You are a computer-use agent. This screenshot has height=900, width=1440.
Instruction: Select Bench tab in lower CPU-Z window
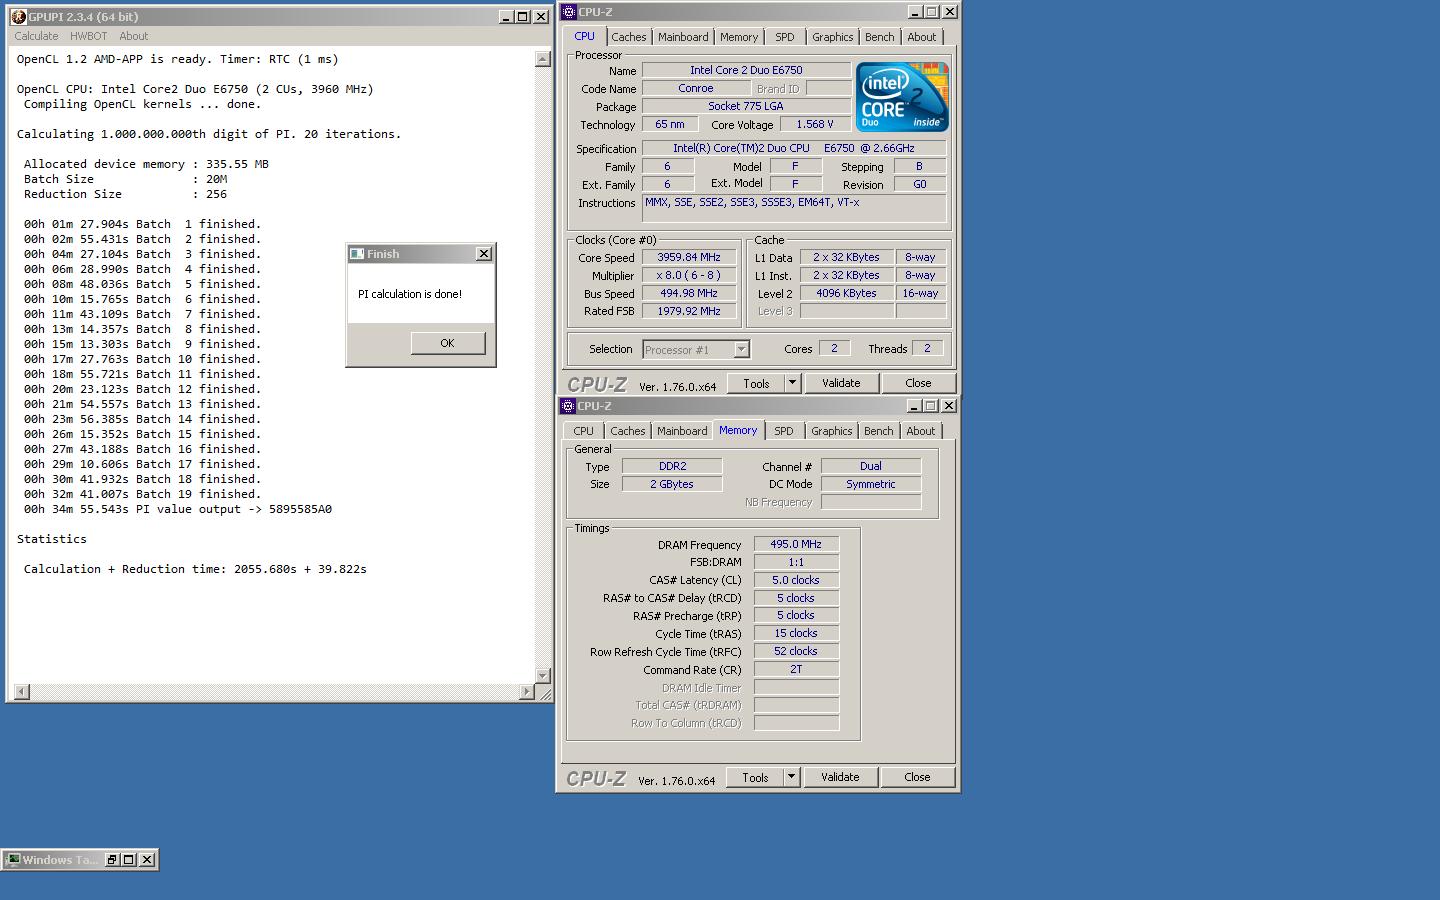(879, 431)
